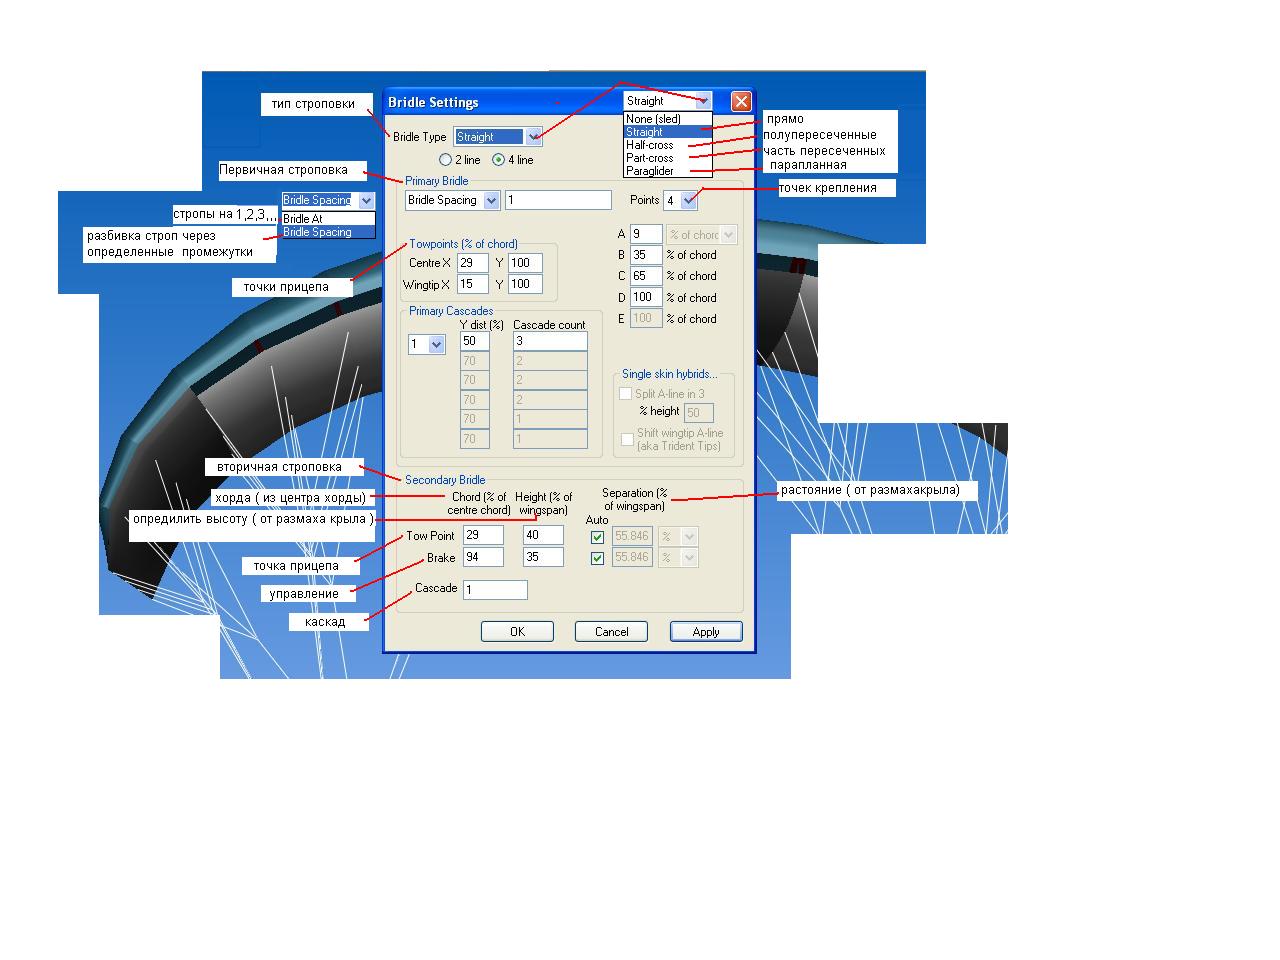Viewport: 1280px width, 960px height.
Task: Select the 4 line radio button
Action: click(x=499, y=160)
